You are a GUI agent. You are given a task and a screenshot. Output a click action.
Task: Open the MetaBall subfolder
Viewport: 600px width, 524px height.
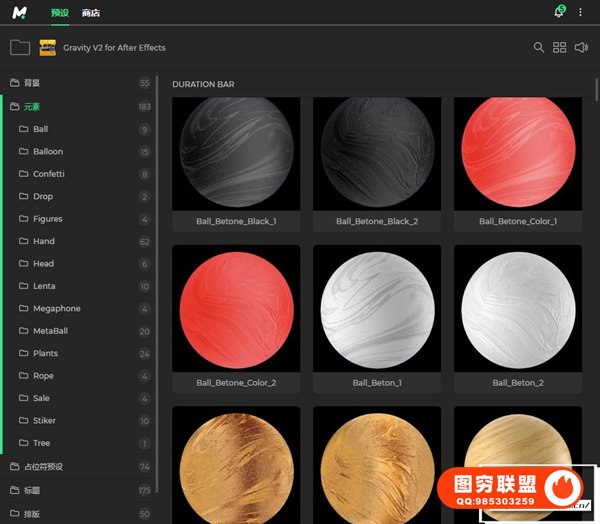pos(49,331)
